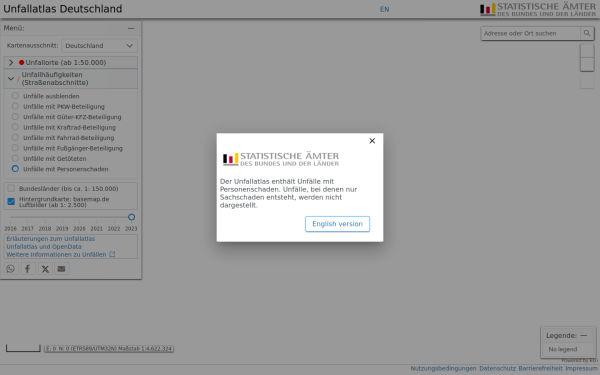This screenshot has height=375, width=600.
Task: Switch language via the EN link
Action: [385, 9]
